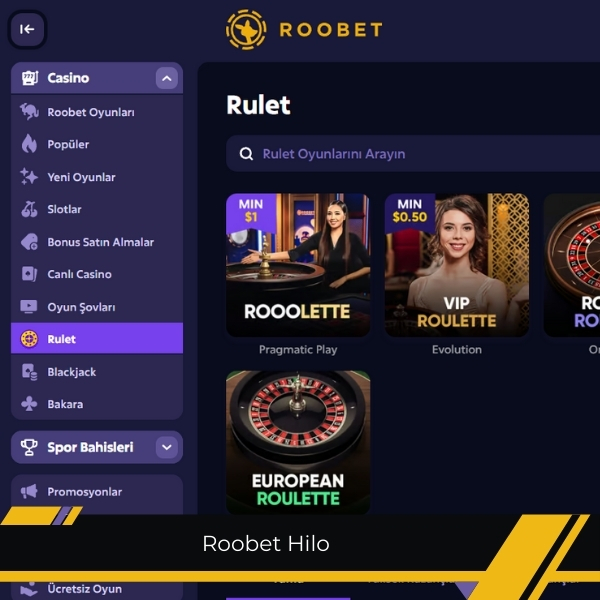Select the Bakara club icon
The image size is (600, 600).
pos(29,404)
